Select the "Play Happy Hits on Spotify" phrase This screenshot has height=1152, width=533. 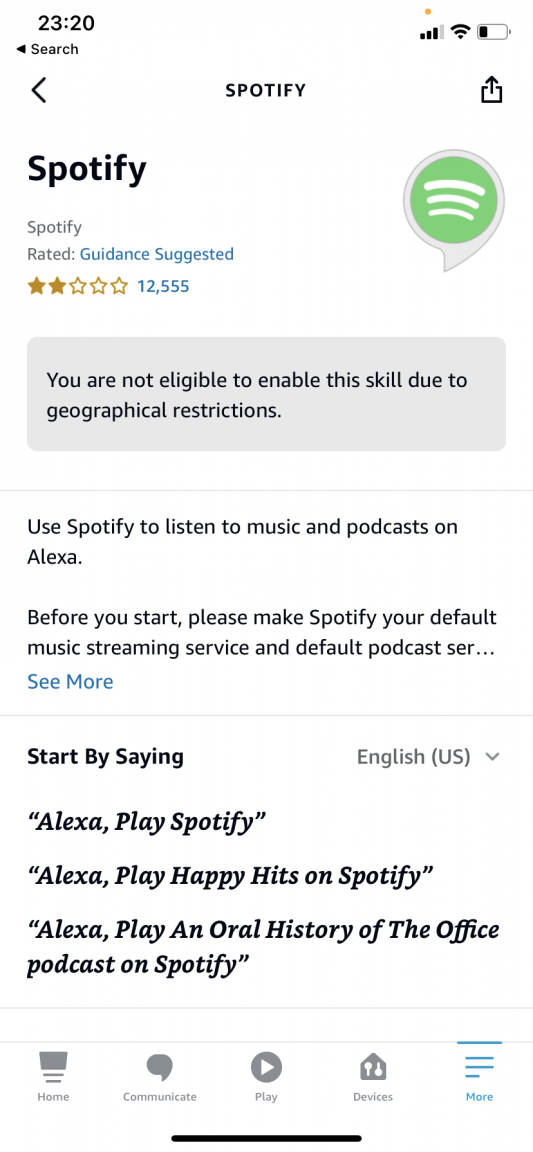click(230, 875)
